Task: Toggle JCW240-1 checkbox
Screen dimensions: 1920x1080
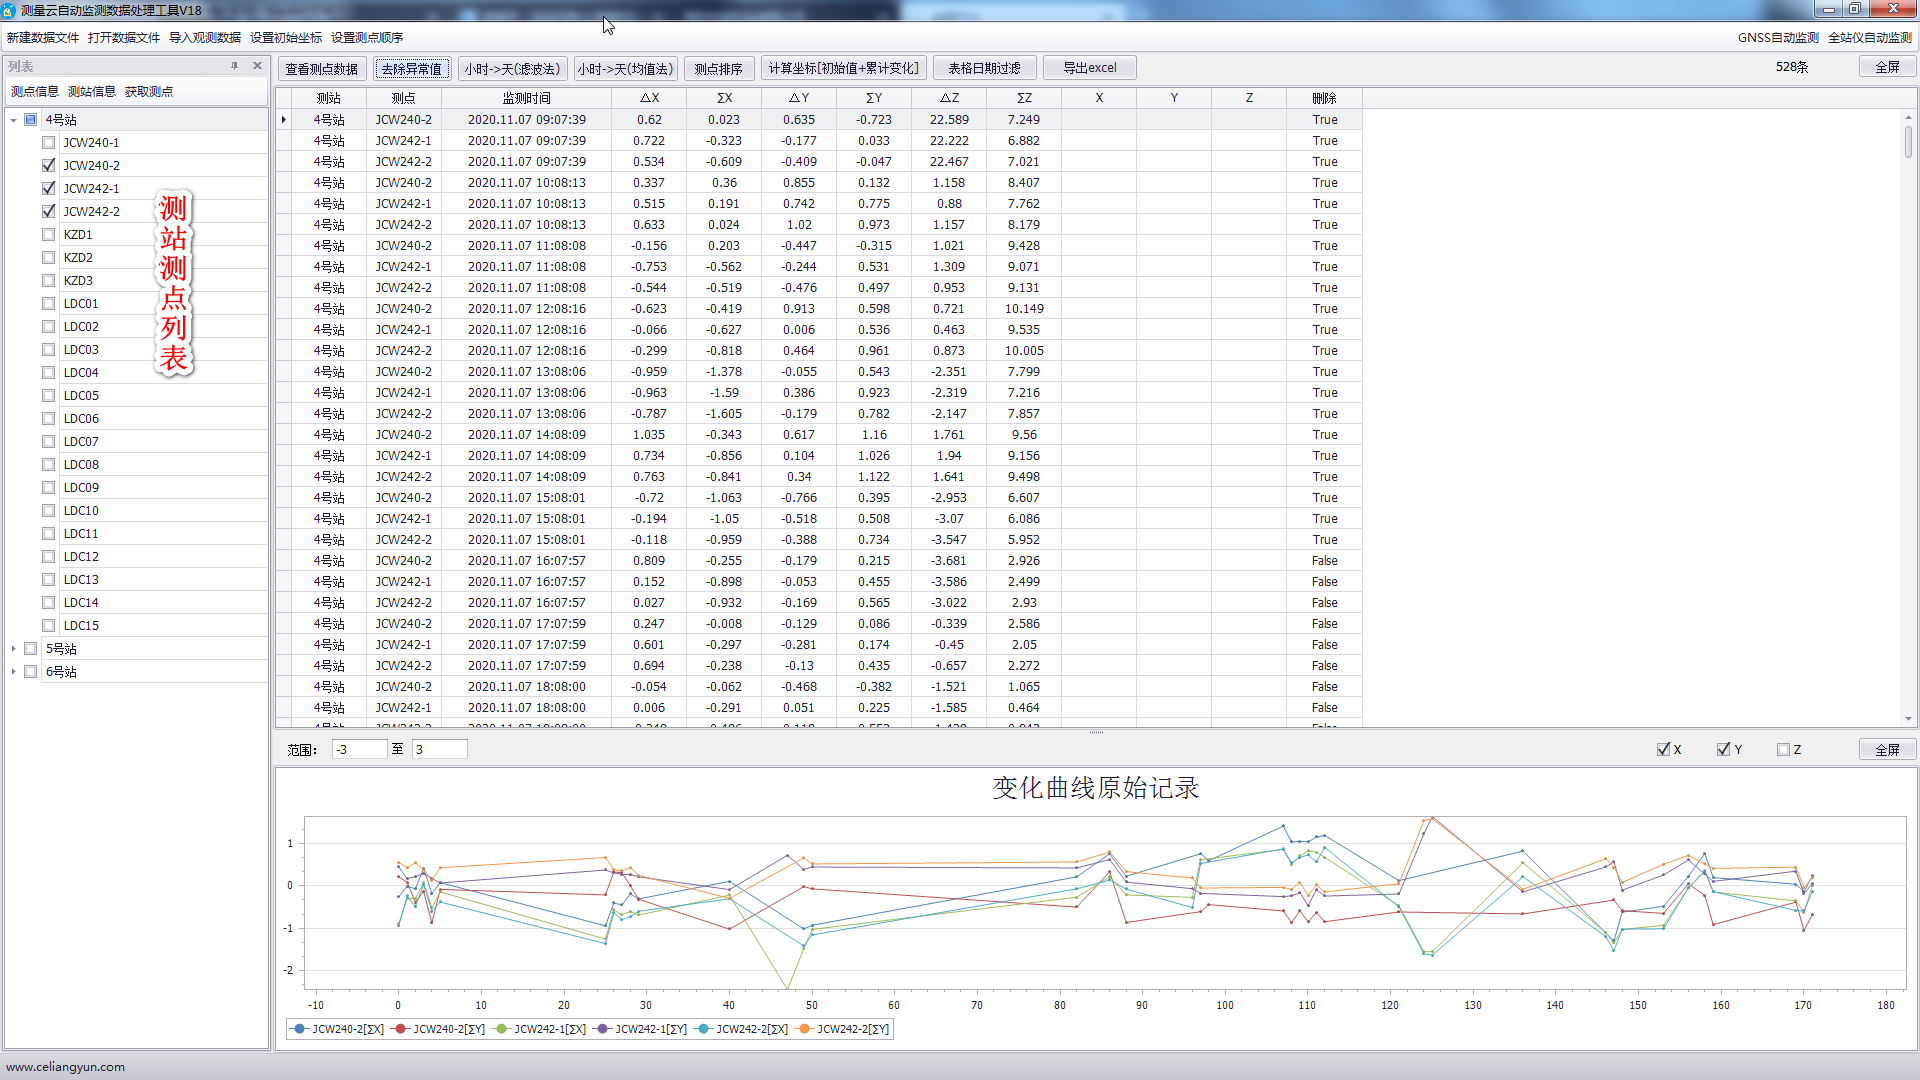Action: tap(48, 143)
